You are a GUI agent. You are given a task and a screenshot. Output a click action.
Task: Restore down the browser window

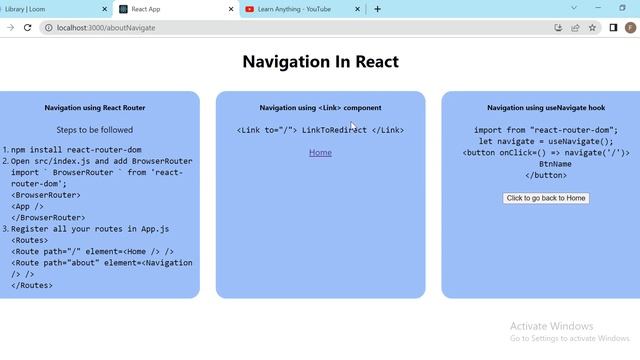622,8
